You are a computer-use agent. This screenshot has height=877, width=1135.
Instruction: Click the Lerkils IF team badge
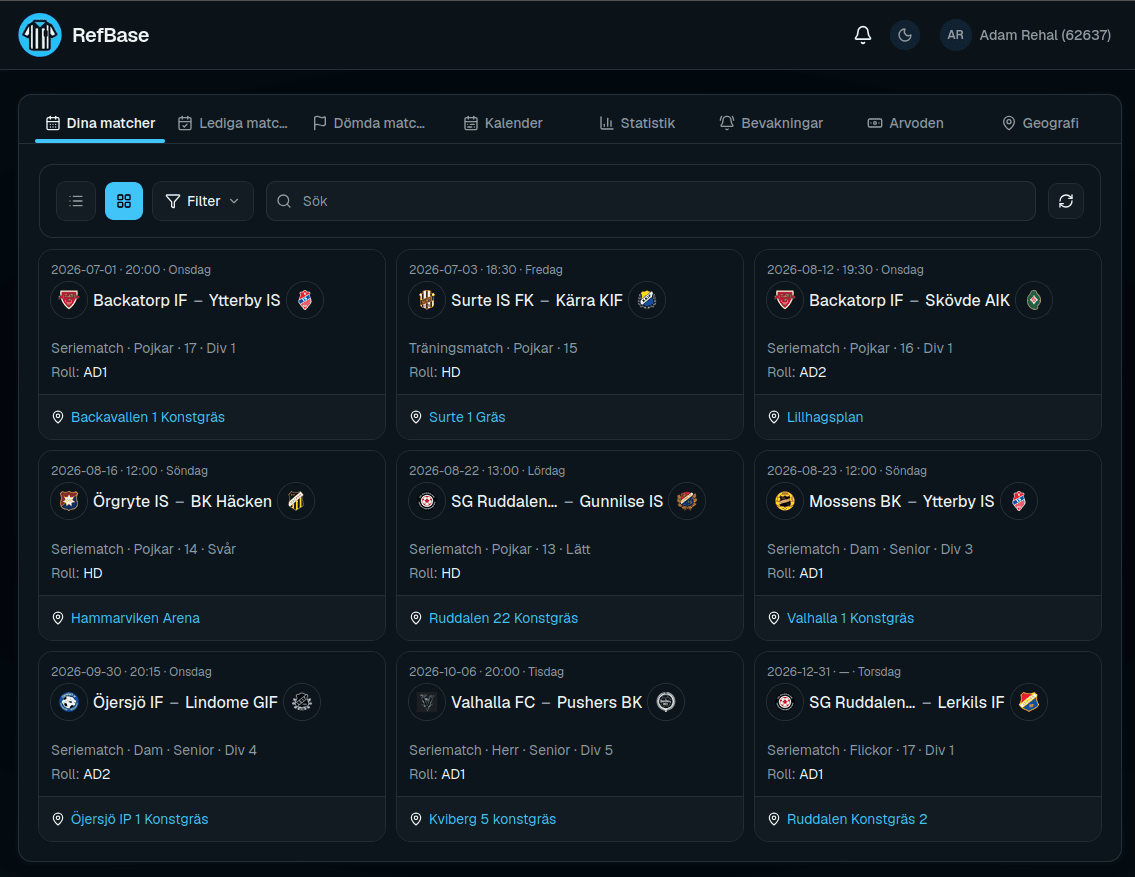click(1029, 702)
